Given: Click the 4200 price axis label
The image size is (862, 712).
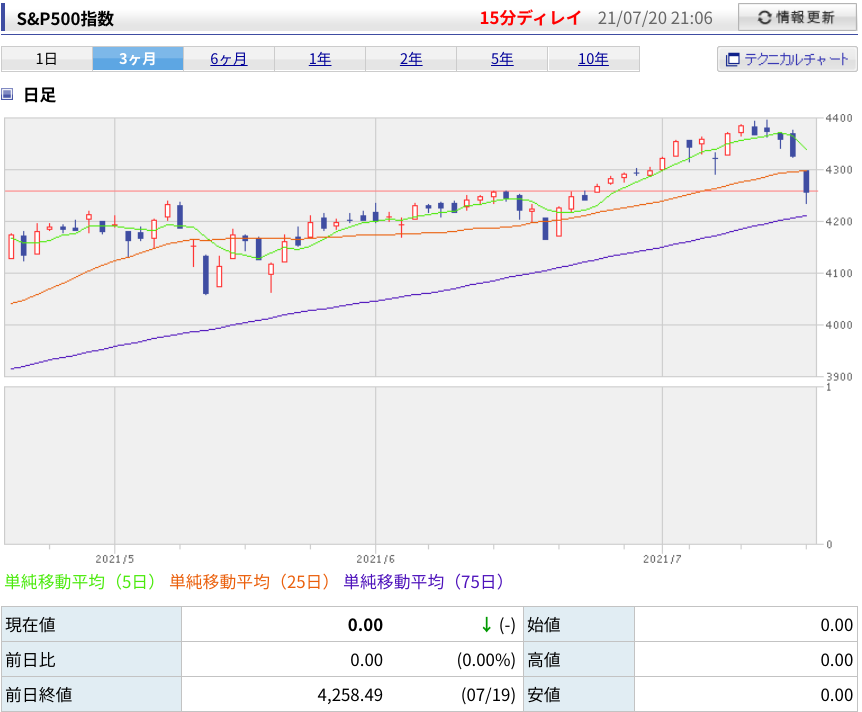Looking at the screenshot, I should (x=839, y=222).
